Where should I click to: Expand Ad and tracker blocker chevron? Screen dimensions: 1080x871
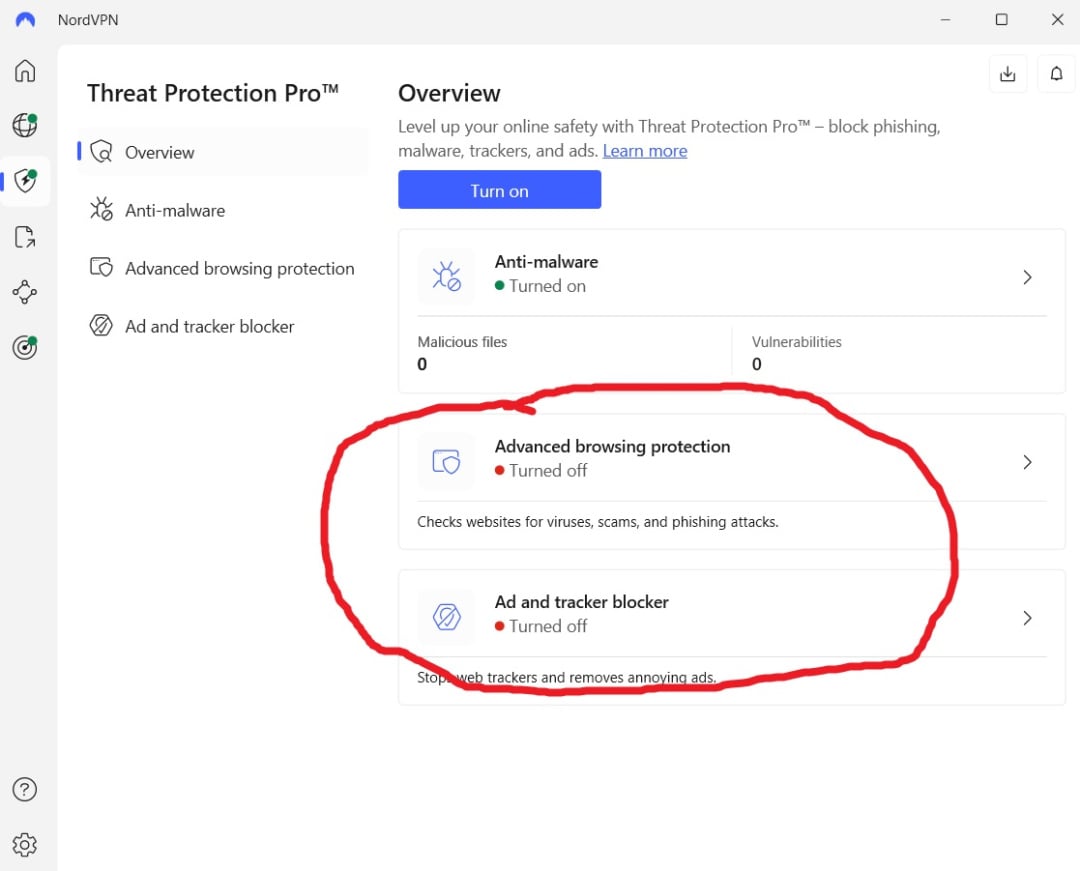[1027, 618]
